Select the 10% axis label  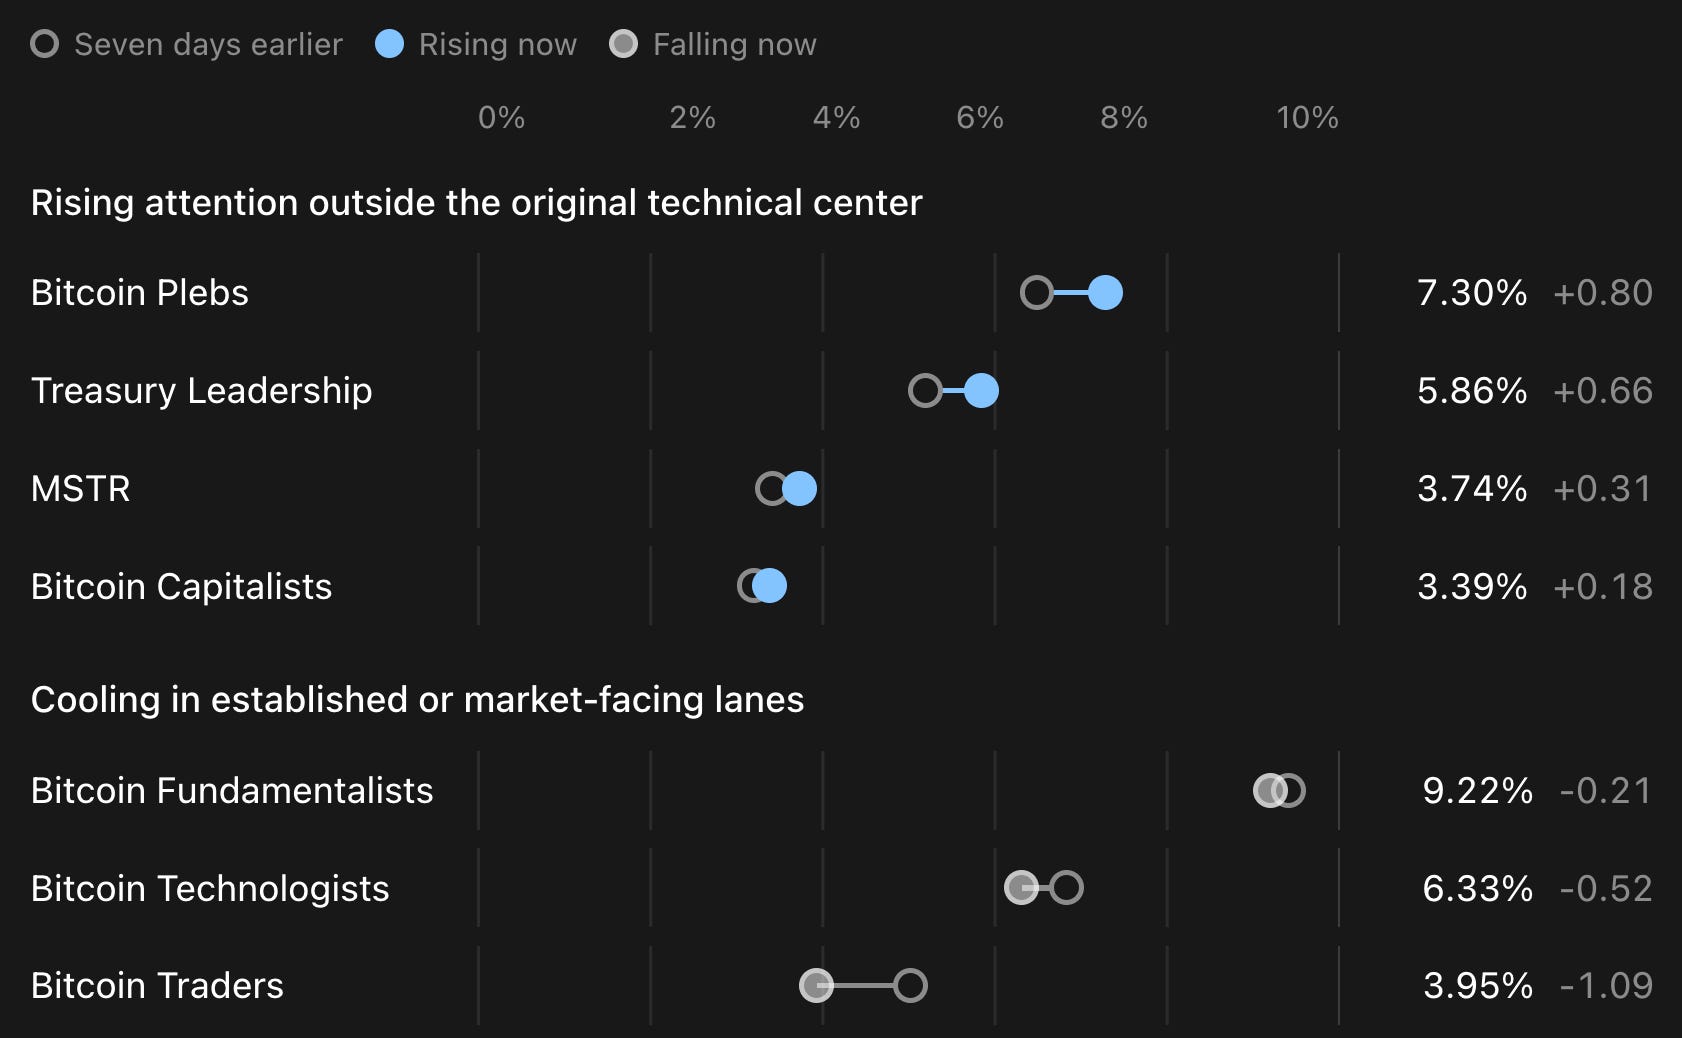coord(1307,118)
